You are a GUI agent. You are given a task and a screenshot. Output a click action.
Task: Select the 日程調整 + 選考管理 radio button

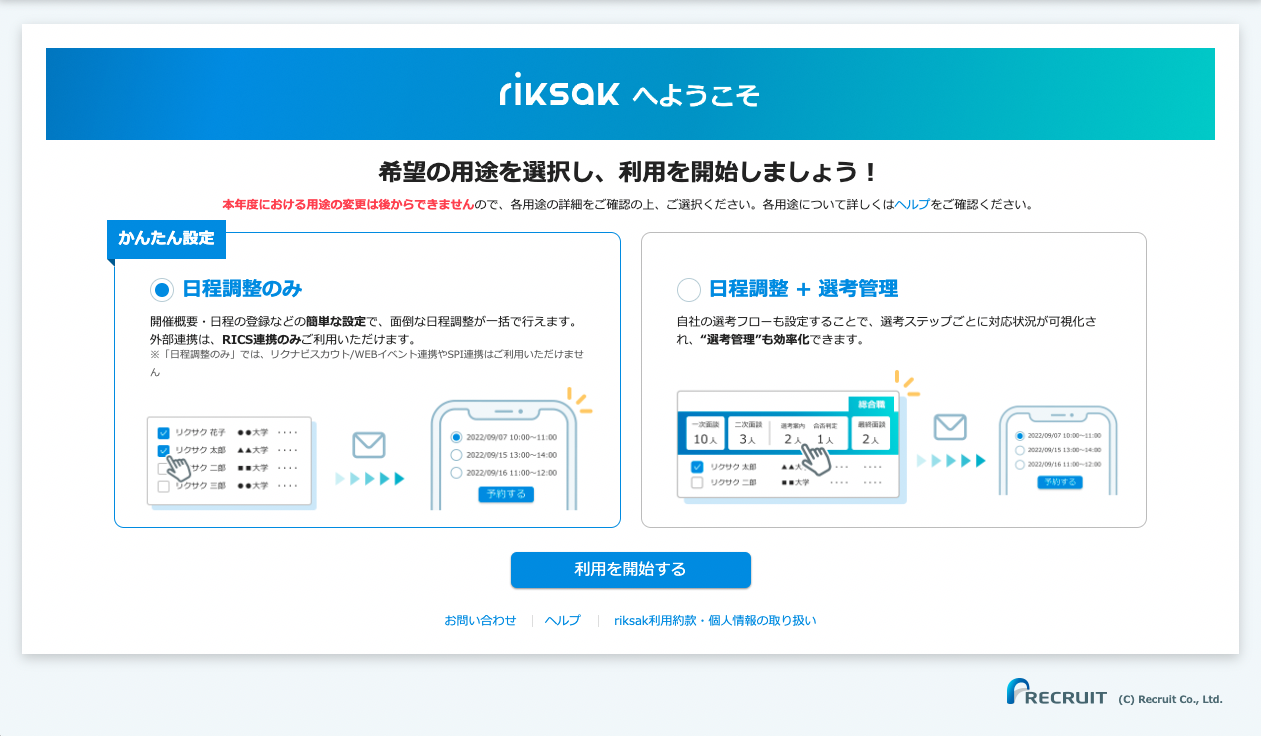(689, 290)
